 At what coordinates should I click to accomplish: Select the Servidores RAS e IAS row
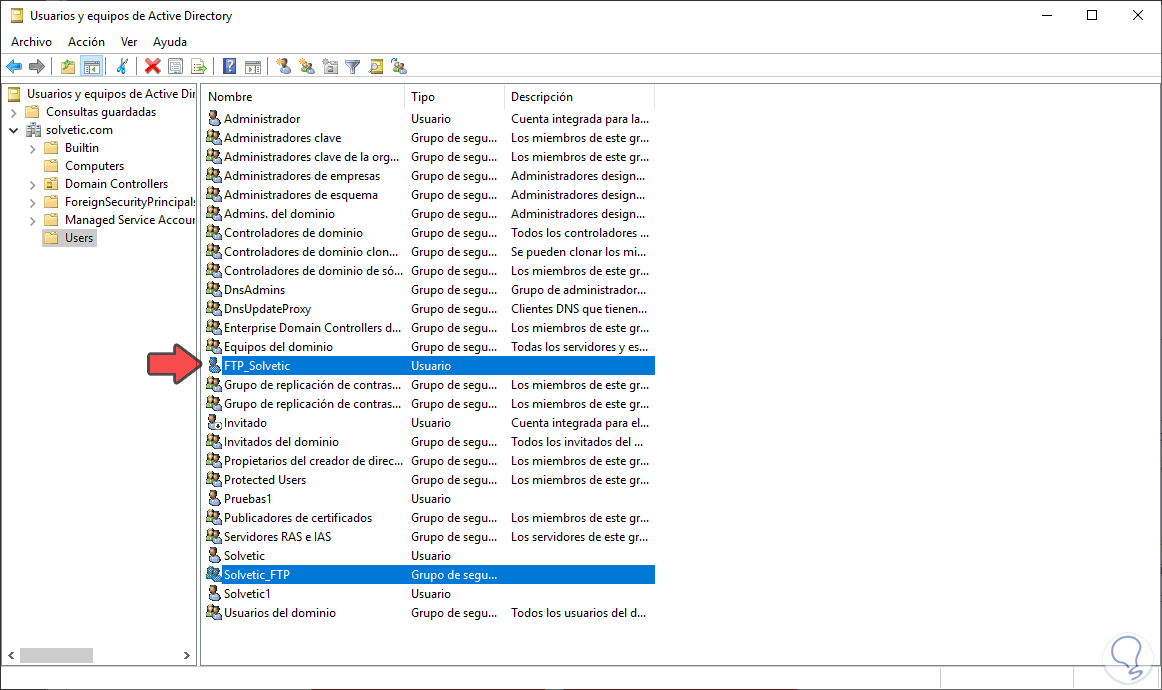pos(428,537)
